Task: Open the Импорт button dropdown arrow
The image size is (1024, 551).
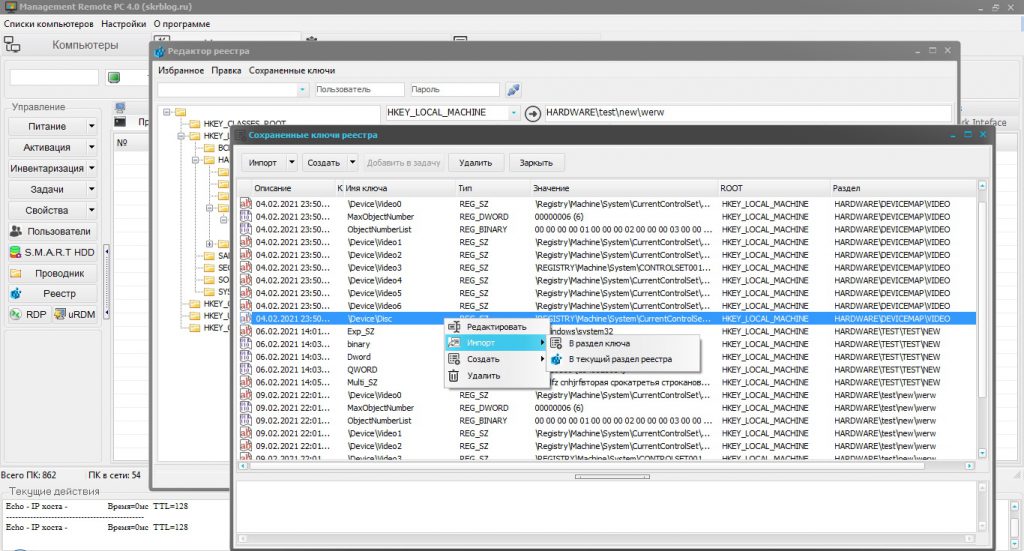Action: tap(292, 163)
